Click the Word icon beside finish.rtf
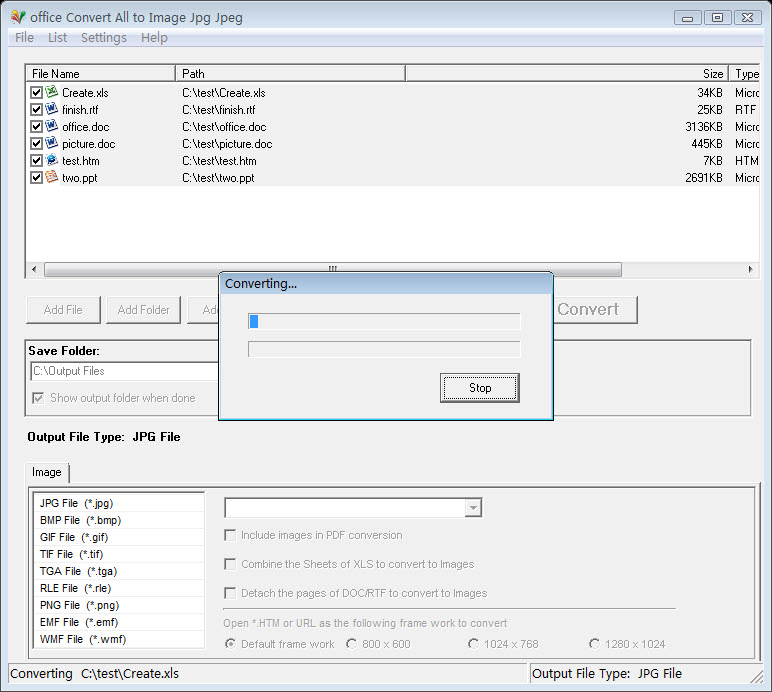772x692 pixels. pyautogui.click(x=52, y=109)
